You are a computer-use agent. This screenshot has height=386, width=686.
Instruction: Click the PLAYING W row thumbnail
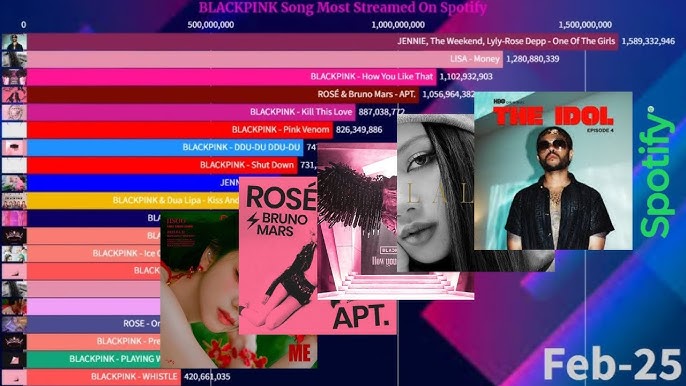14,359
